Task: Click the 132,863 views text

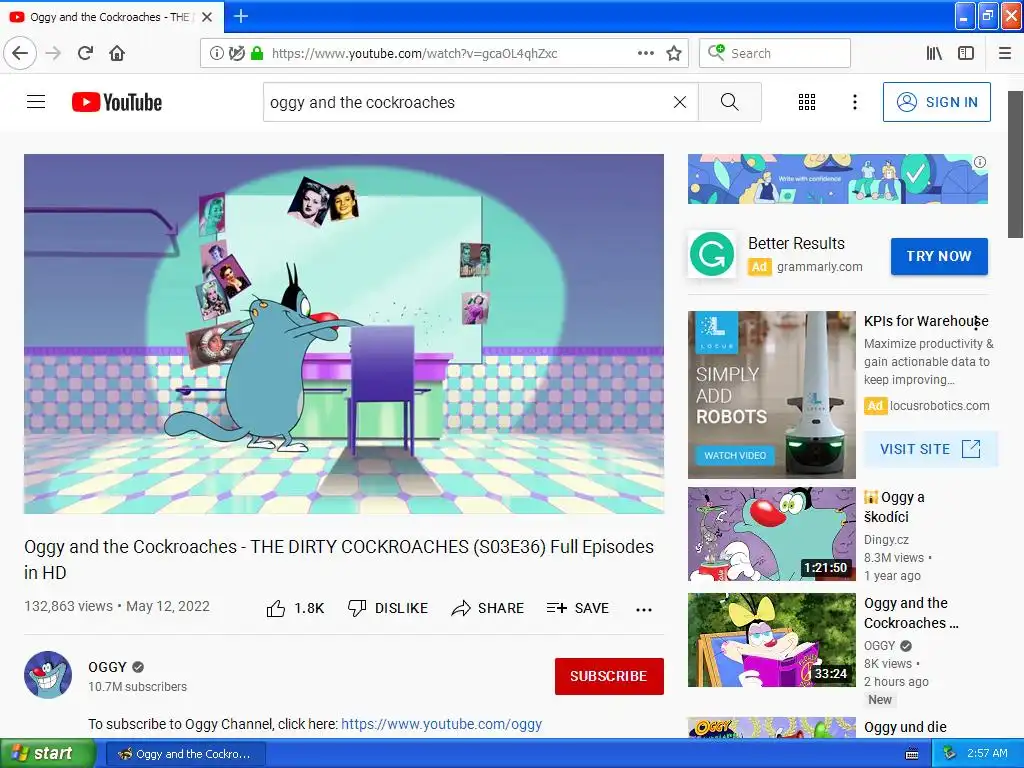Action: point(68,606)
